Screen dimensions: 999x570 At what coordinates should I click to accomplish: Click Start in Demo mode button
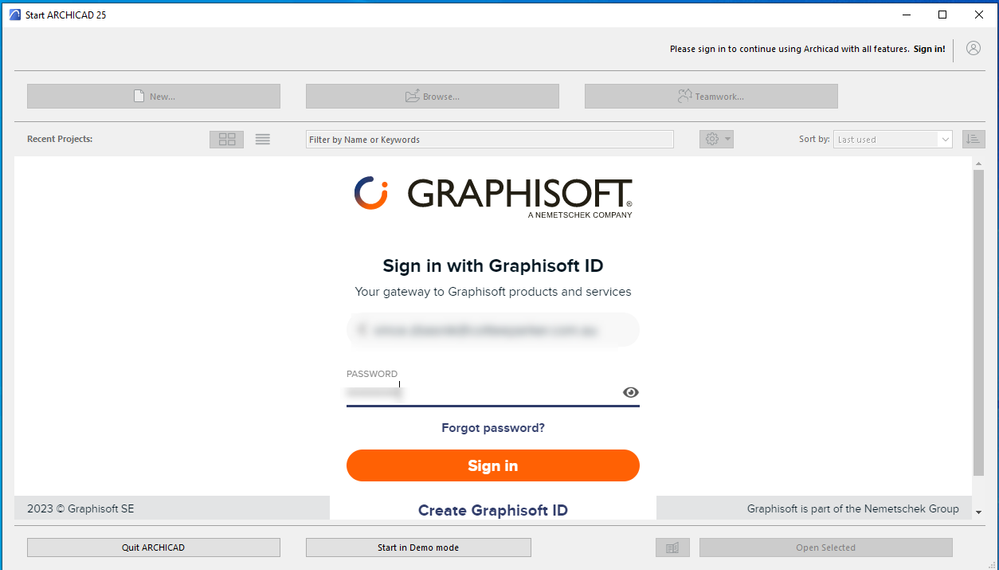coord(418,547)
